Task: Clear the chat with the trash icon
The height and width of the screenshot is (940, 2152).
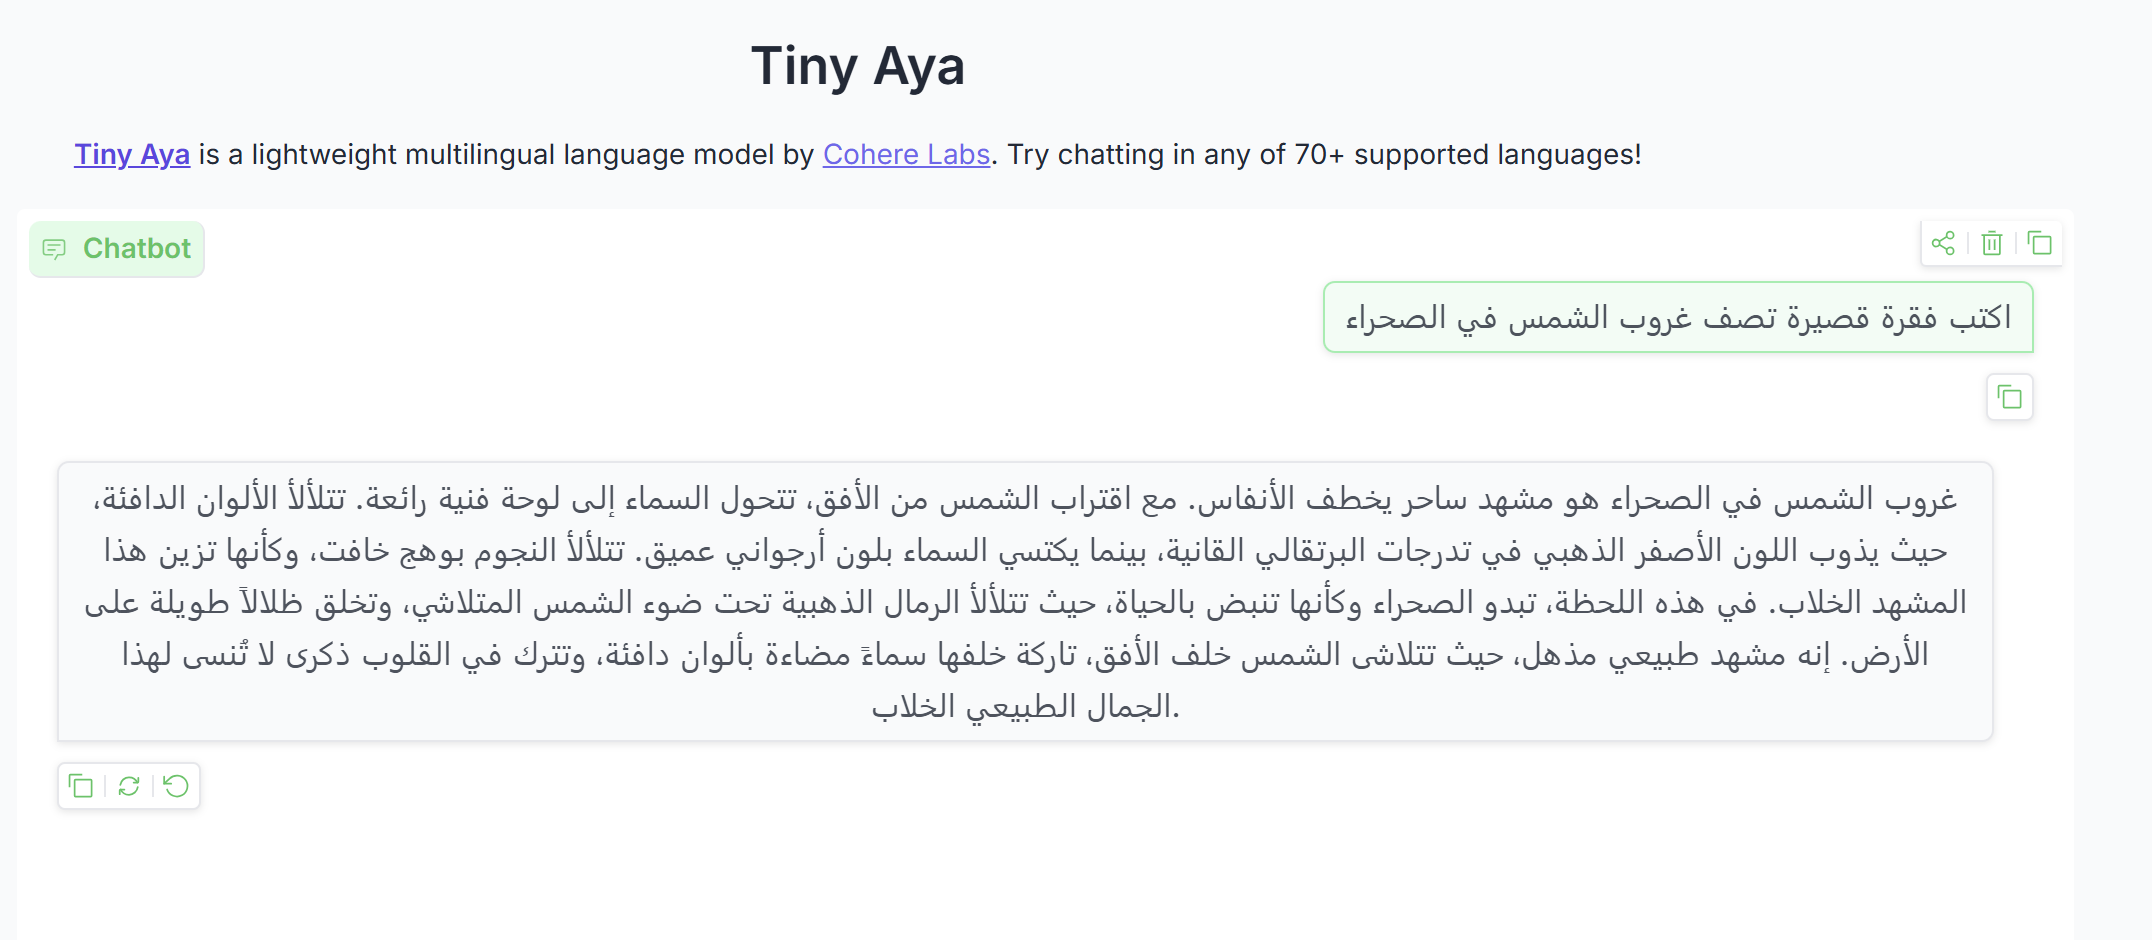Action: coord(1992,244)
